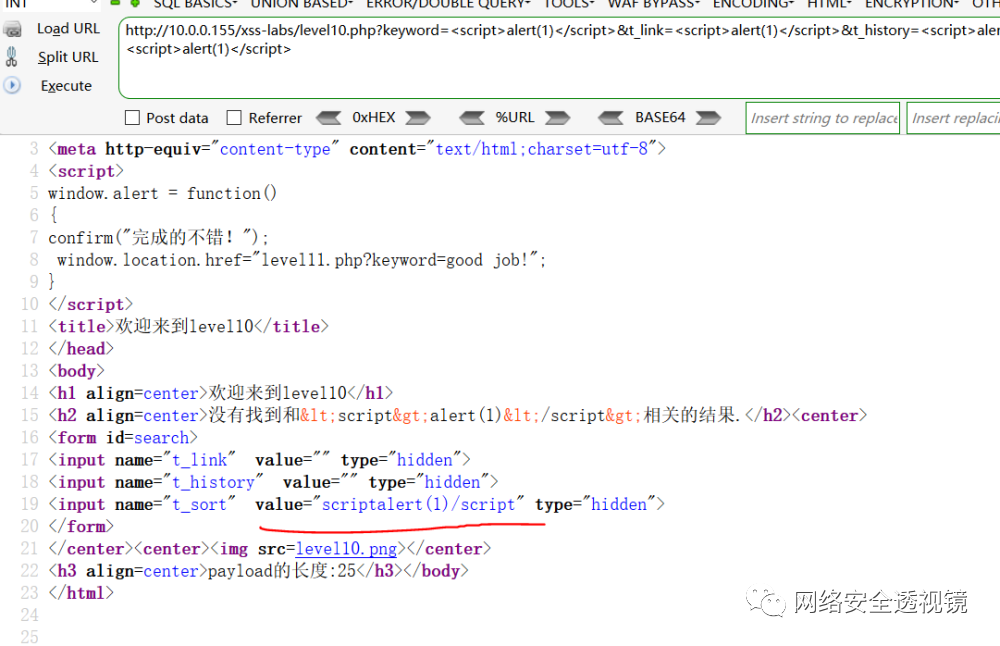Image resolution: width=1000 pixels, height=646 pixels.
Task: Enable the Post data checkbox
Action: coord(133,118)
